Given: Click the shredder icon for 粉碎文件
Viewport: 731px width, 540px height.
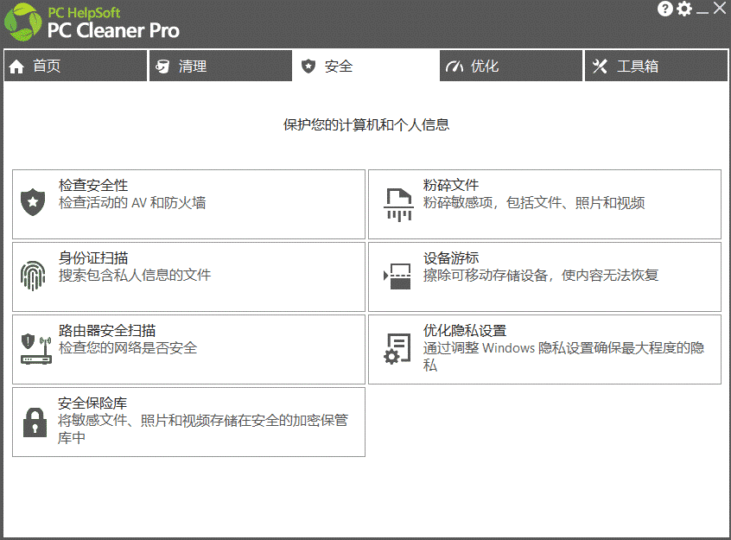Looking at the screenshot, I should [x=399, y=203].
